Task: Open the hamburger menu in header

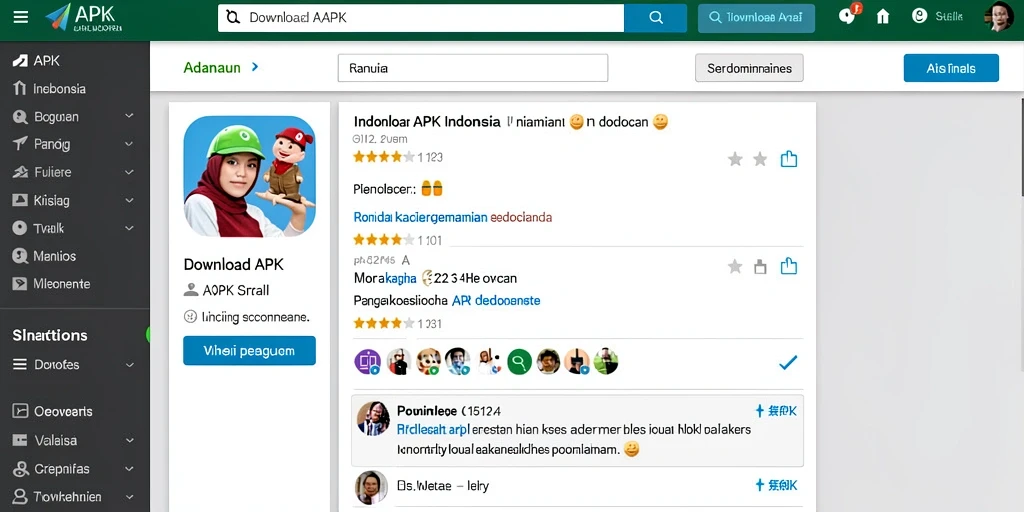Action: [21, 18]
